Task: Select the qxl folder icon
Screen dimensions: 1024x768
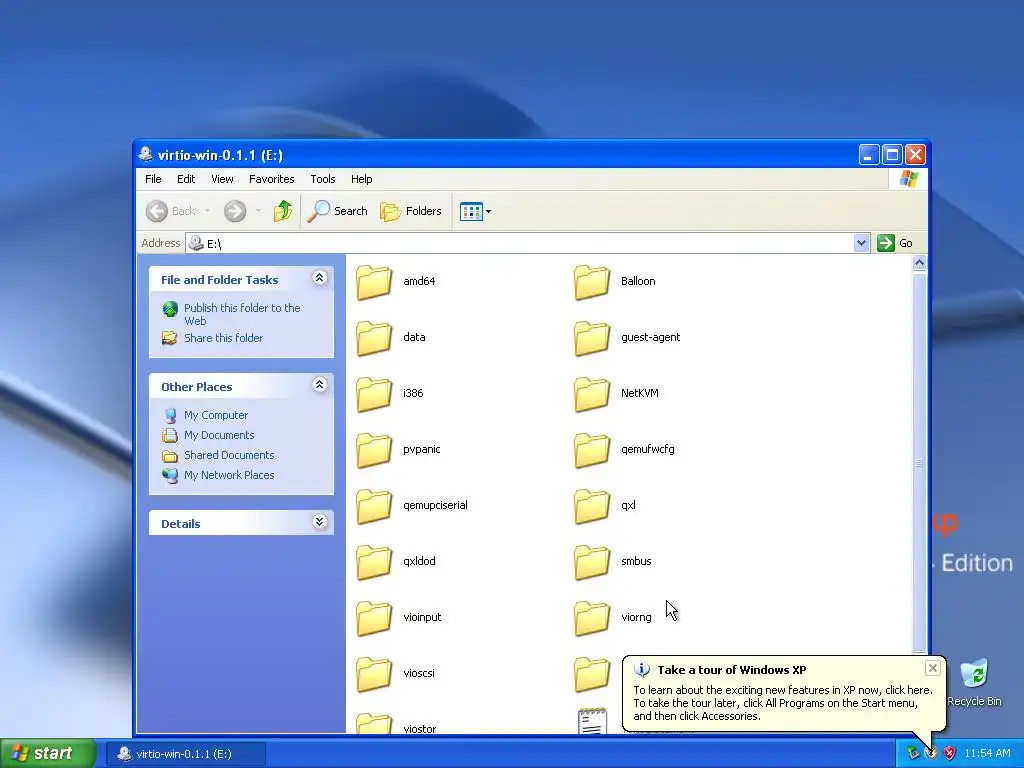Action: [592, 506]
